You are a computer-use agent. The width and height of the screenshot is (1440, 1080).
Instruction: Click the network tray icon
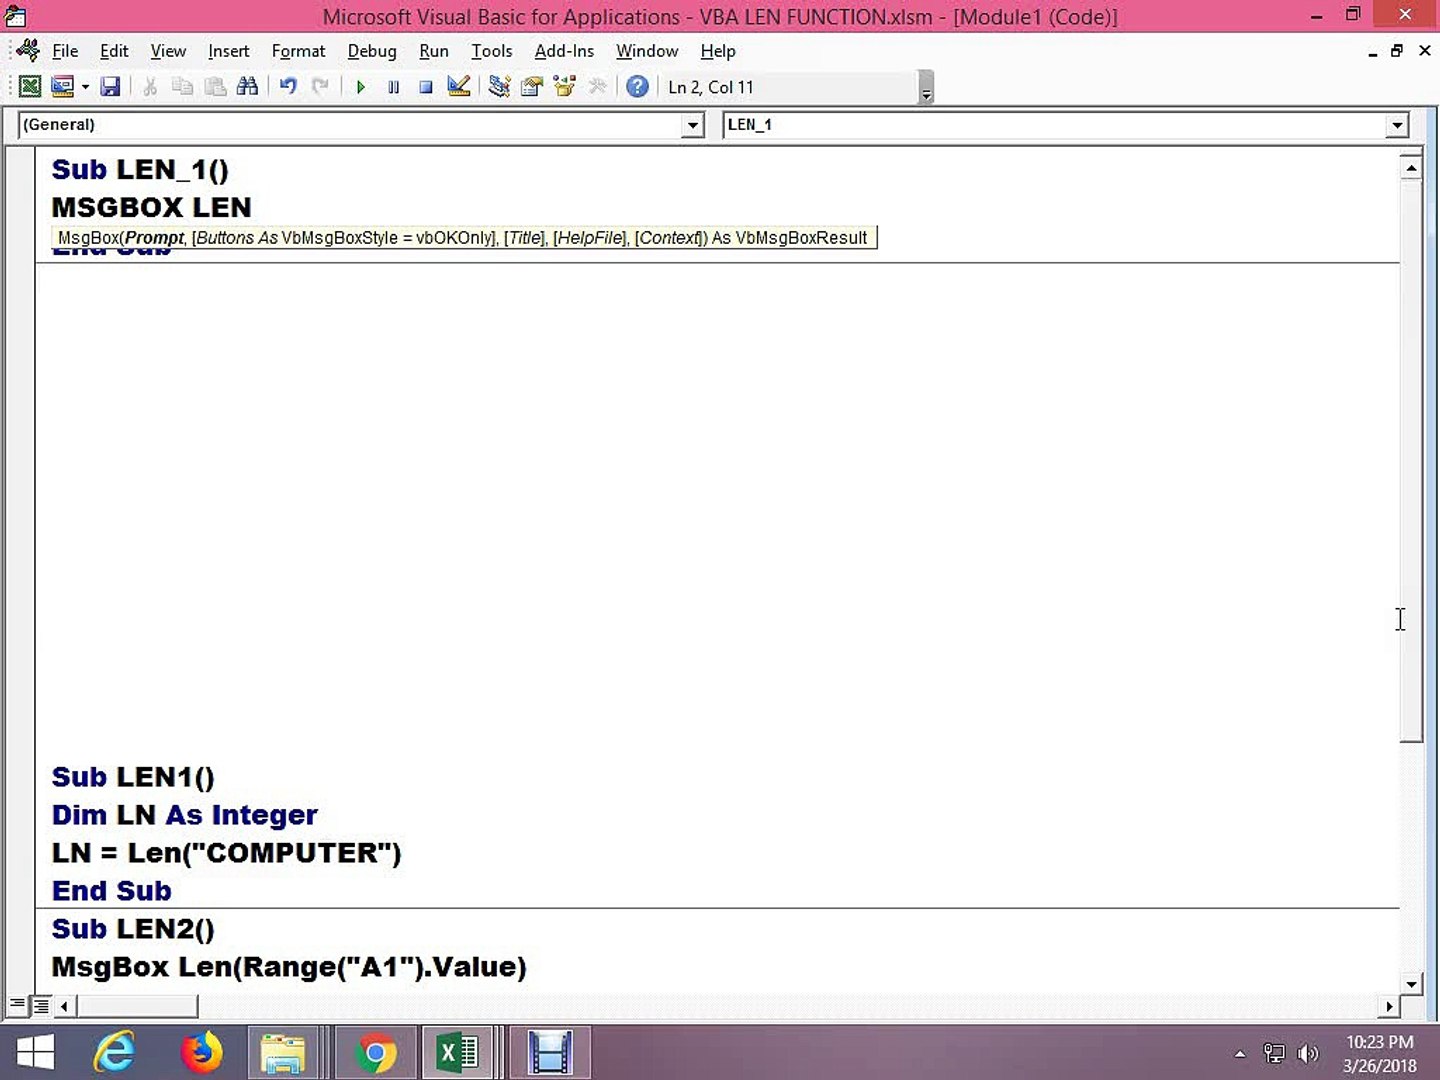[x=1274, y=1053]
